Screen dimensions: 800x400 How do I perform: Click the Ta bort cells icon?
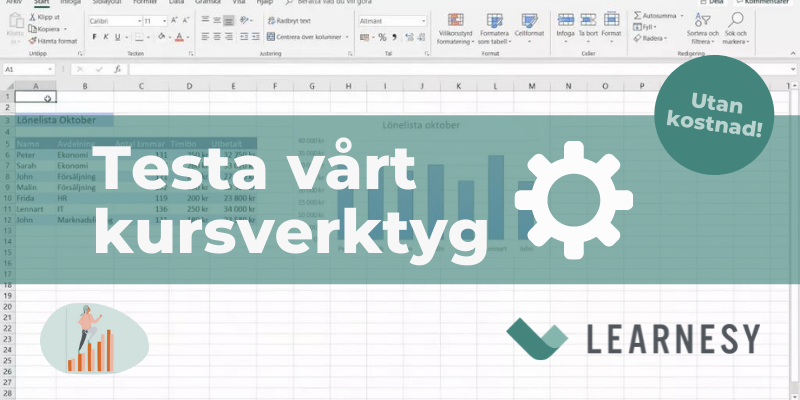tap(588, 20)
